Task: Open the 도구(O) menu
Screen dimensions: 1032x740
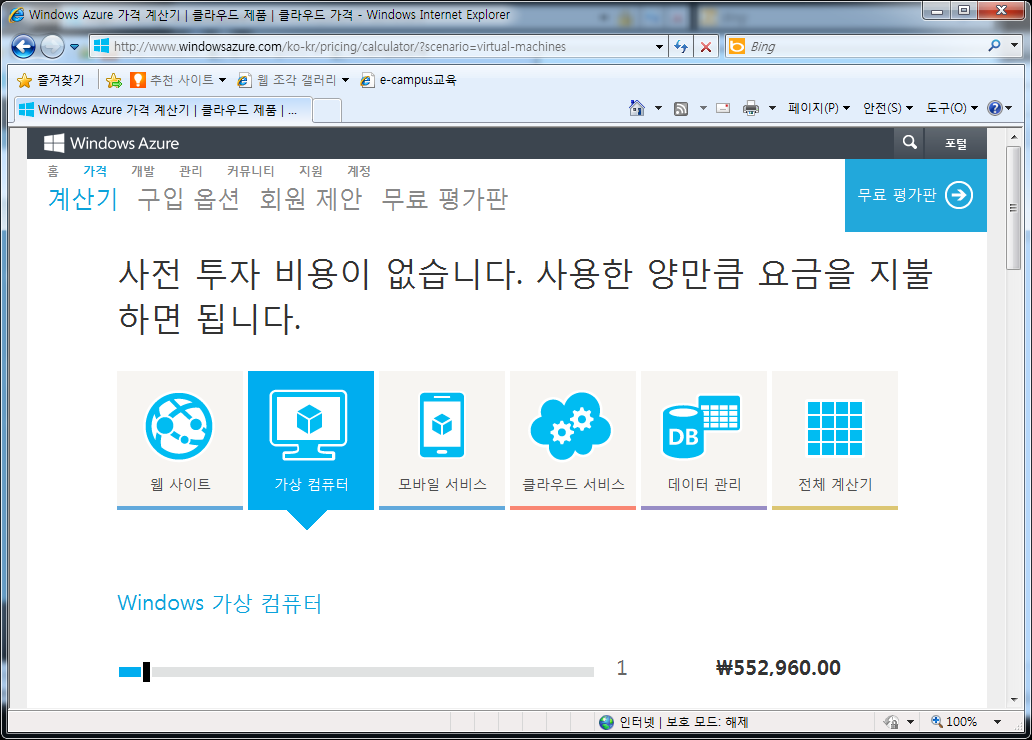Action: point(952,108)
